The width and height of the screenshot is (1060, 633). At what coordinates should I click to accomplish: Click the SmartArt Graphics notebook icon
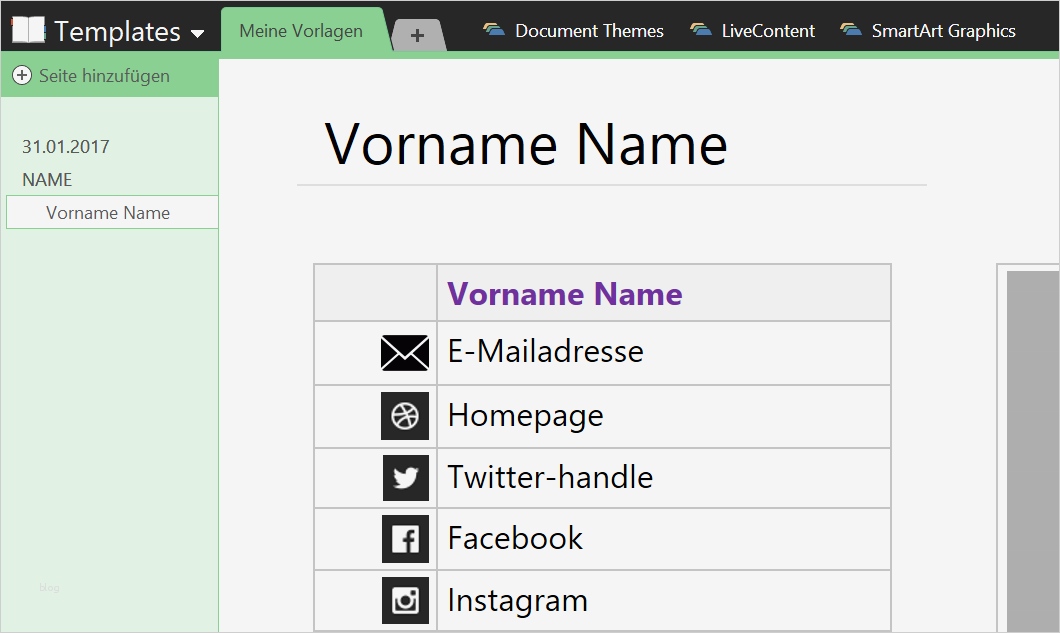[x=850, y=30]
